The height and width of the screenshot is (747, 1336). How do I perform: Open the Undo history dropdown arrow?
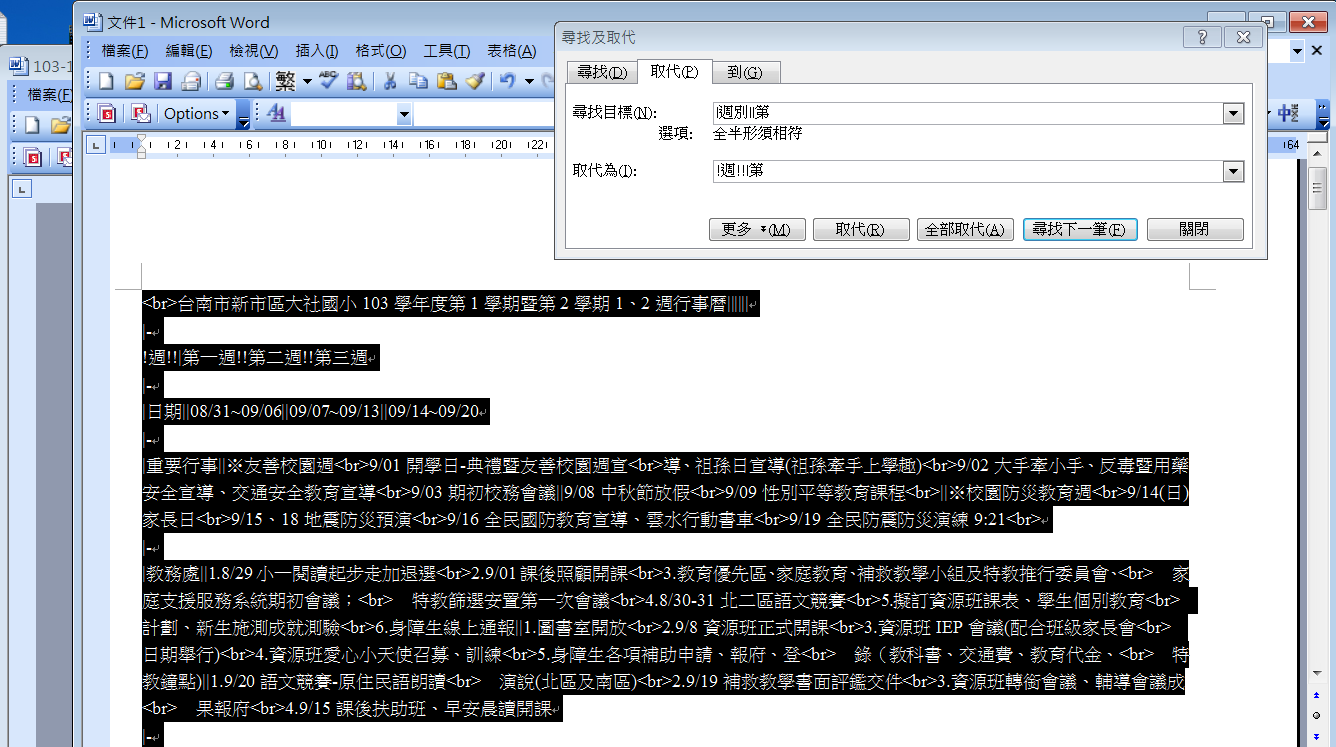coord(528,81)
